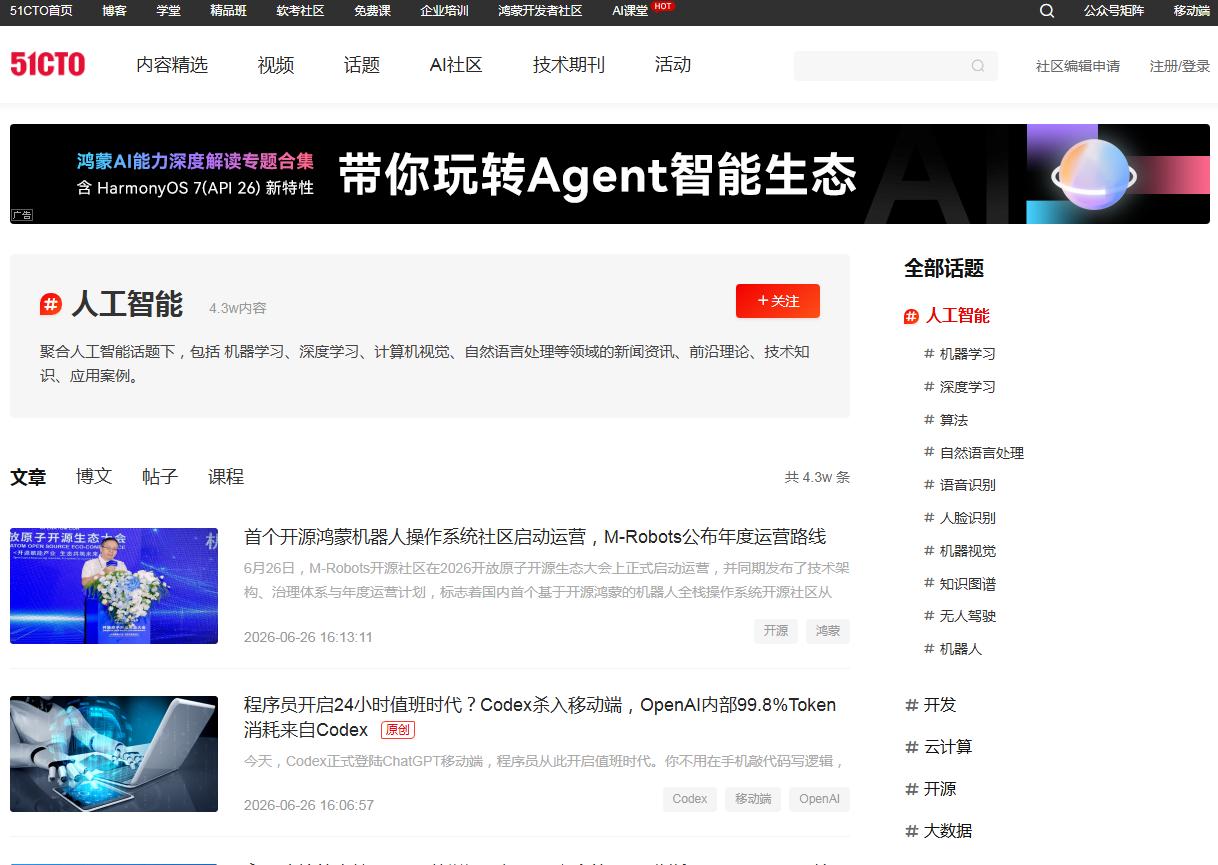The width and height of the screenshot is (1218, 865).
Task: Click the OpenAI tag
Action: coord(819,799)
